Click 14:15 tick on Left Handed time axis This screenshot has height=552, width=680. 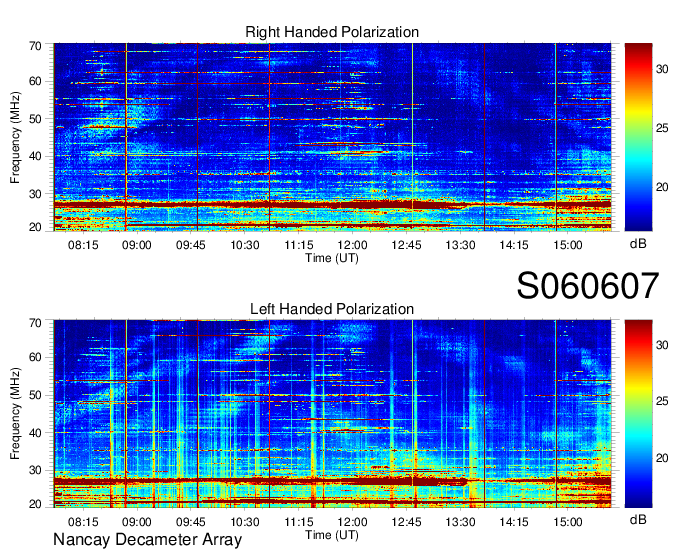click(514, 522)
